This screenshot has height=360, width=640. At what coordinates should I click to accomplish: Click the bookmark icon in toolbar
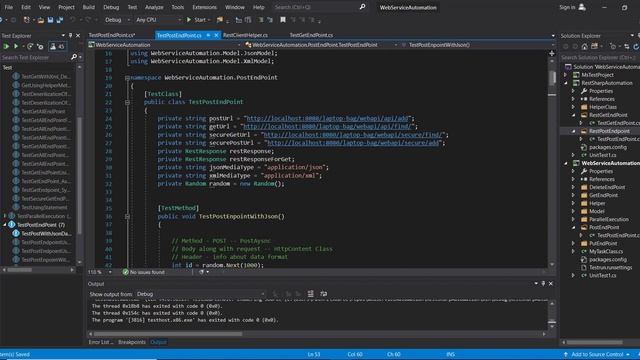pyautogui.click(x=283, y=20)
